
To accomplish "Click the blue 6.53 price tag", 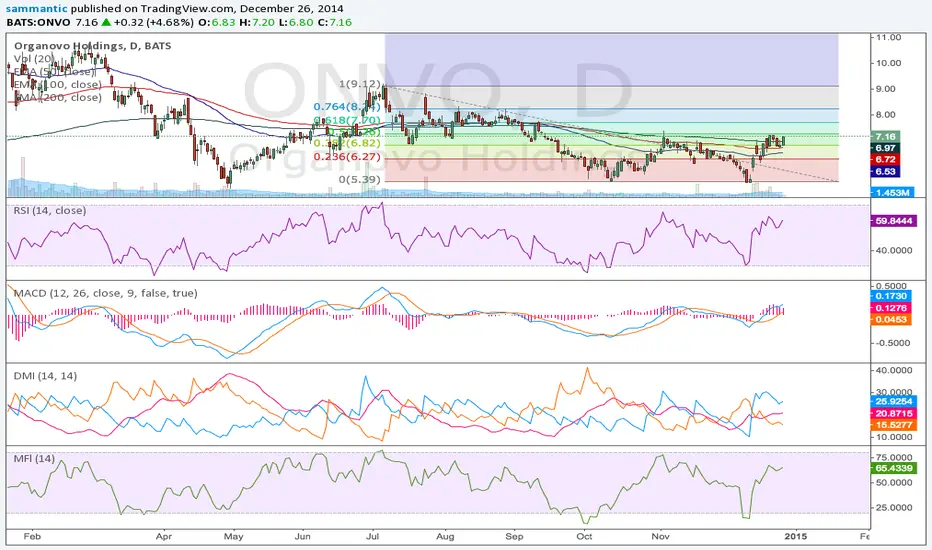I will [x=885, y=171].
